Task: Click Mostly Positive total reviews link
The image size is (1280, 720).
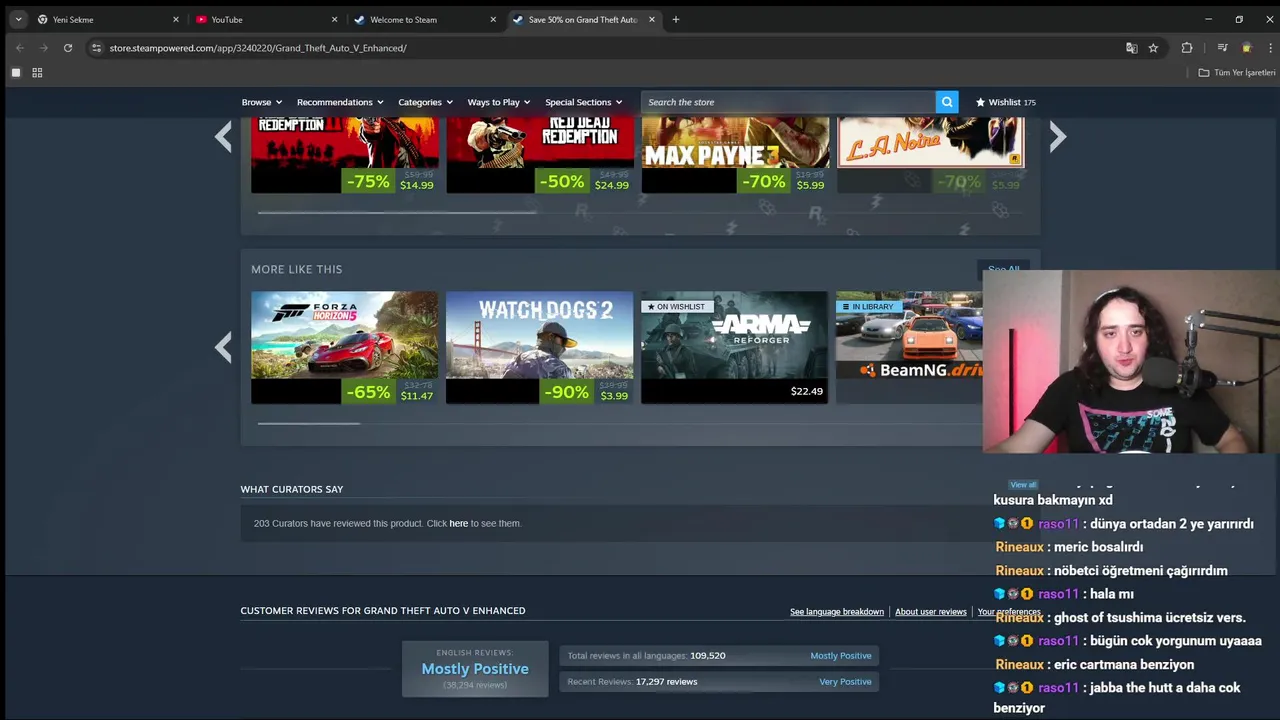Action: tap(841, 656)
